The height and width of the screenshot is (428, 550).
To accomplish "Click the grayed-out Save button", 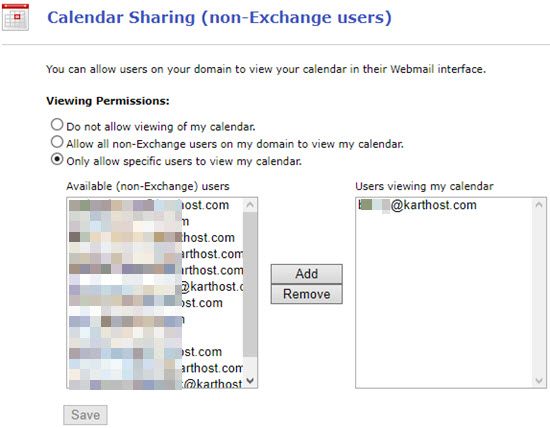I will click(x=85, y=415).
